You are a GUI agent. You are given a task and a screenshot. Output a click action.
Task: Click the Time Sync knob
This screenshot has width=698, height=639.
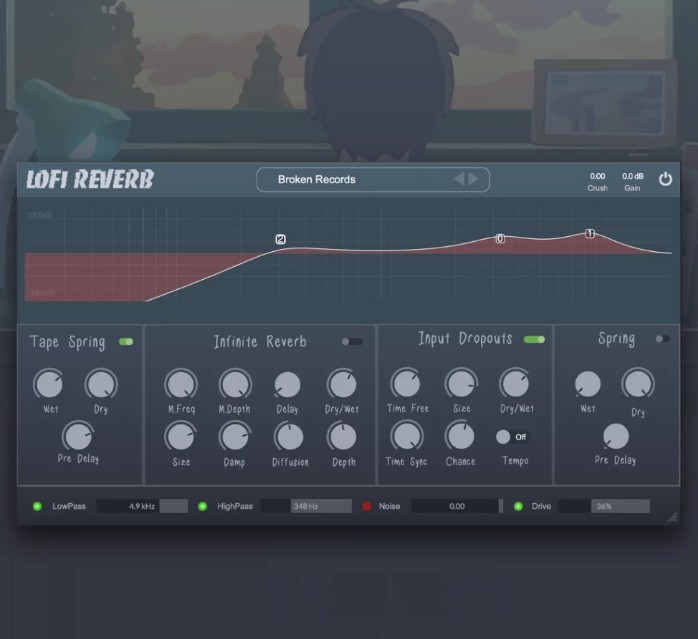pos(406,436)
